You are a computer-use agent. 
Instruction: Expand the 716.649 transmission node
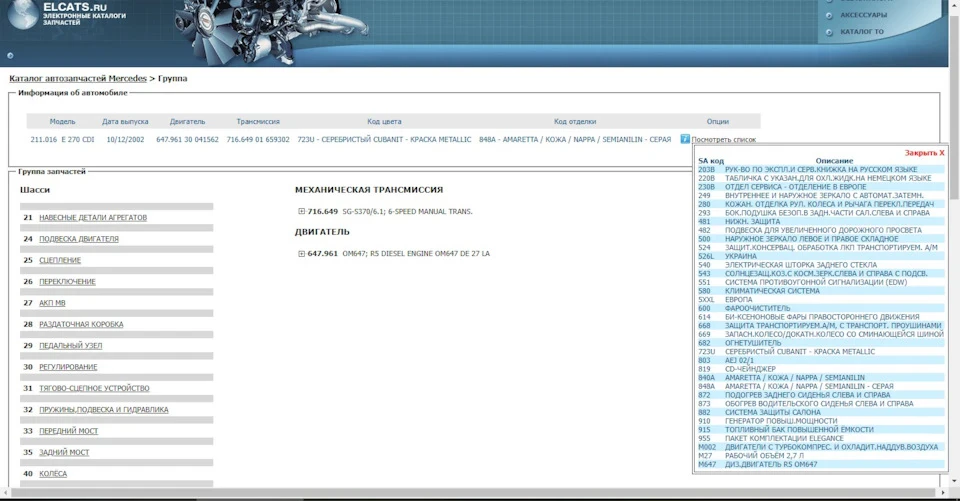coord(301,211)
